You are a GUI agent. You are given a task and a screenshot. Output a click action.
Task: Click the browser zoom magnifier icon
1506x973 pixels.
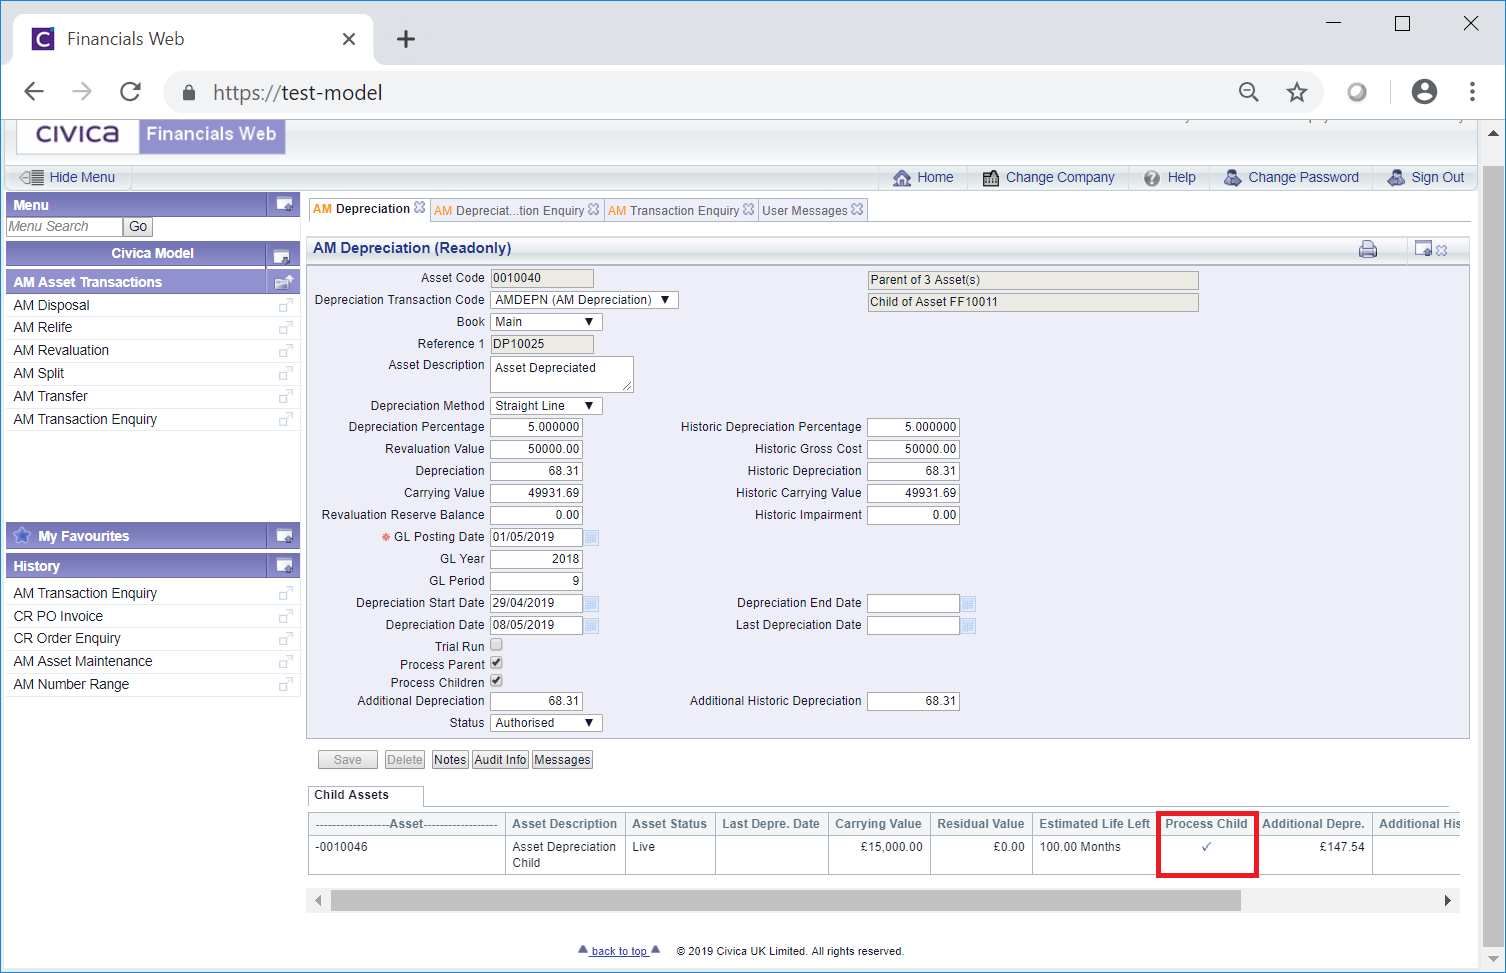[x=1249, y=92]
